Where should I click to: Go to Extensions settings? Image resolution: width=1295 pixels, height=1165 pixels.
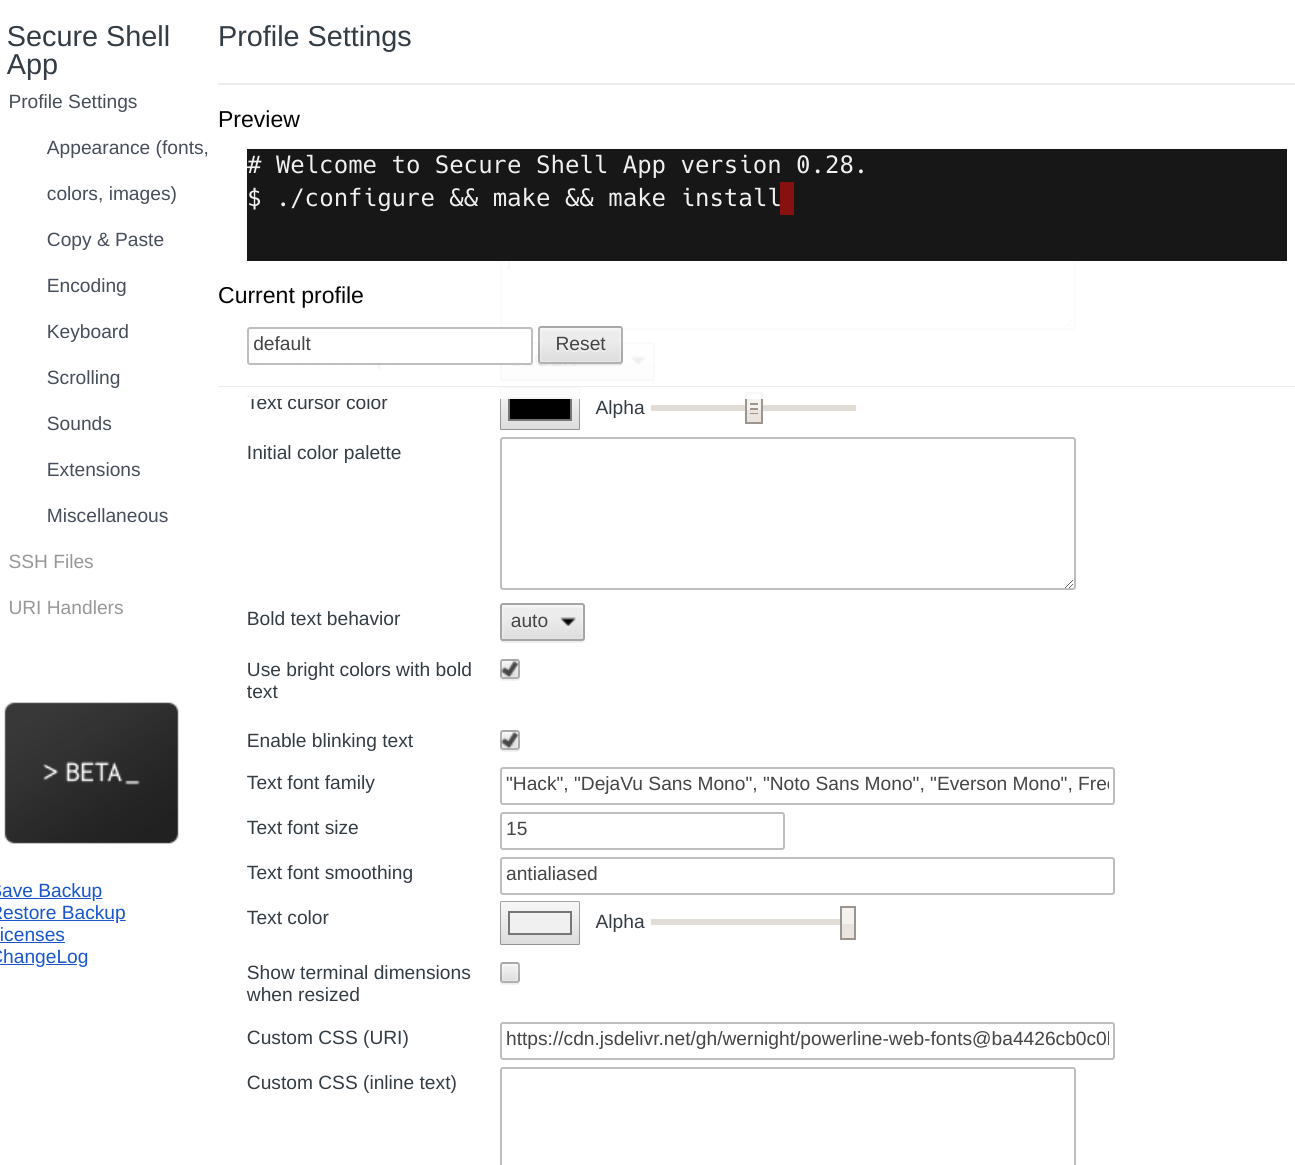point(93,470)
